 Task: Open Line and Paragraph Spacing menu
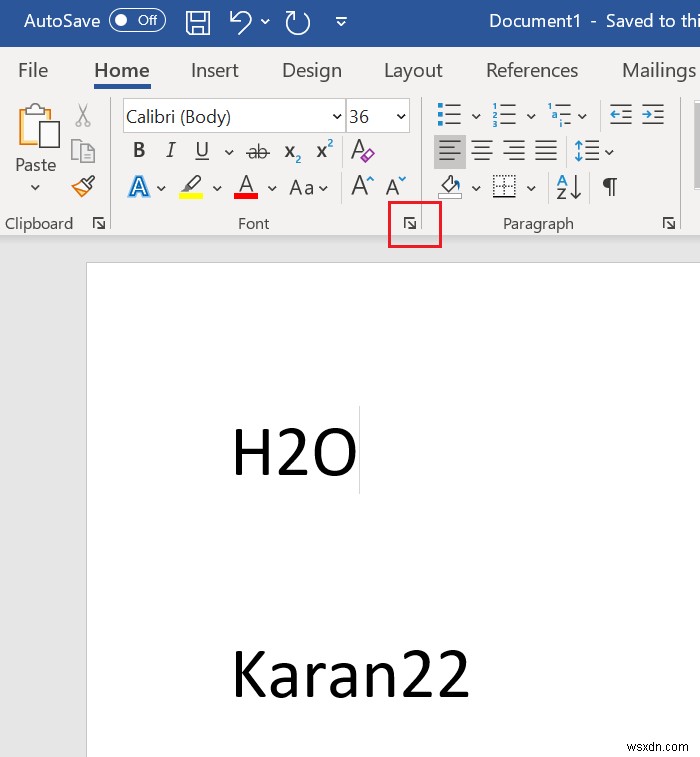click(x=593, y=151)
